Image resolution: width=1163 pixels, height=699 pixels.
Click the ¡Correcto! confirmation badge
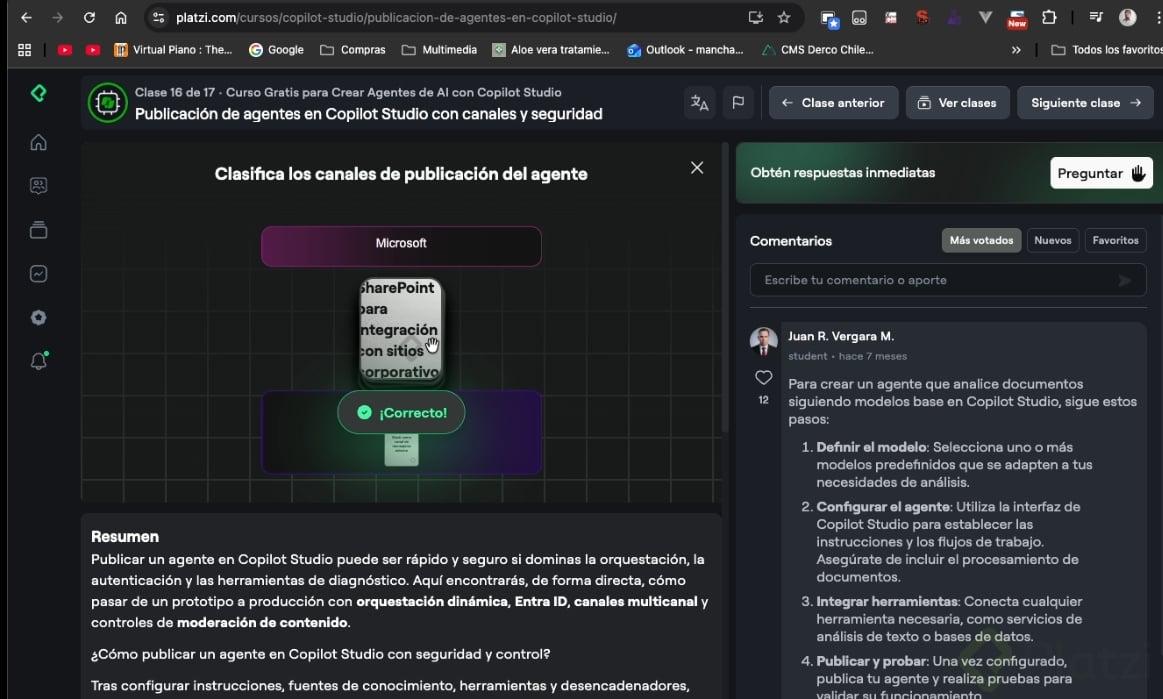401,413
